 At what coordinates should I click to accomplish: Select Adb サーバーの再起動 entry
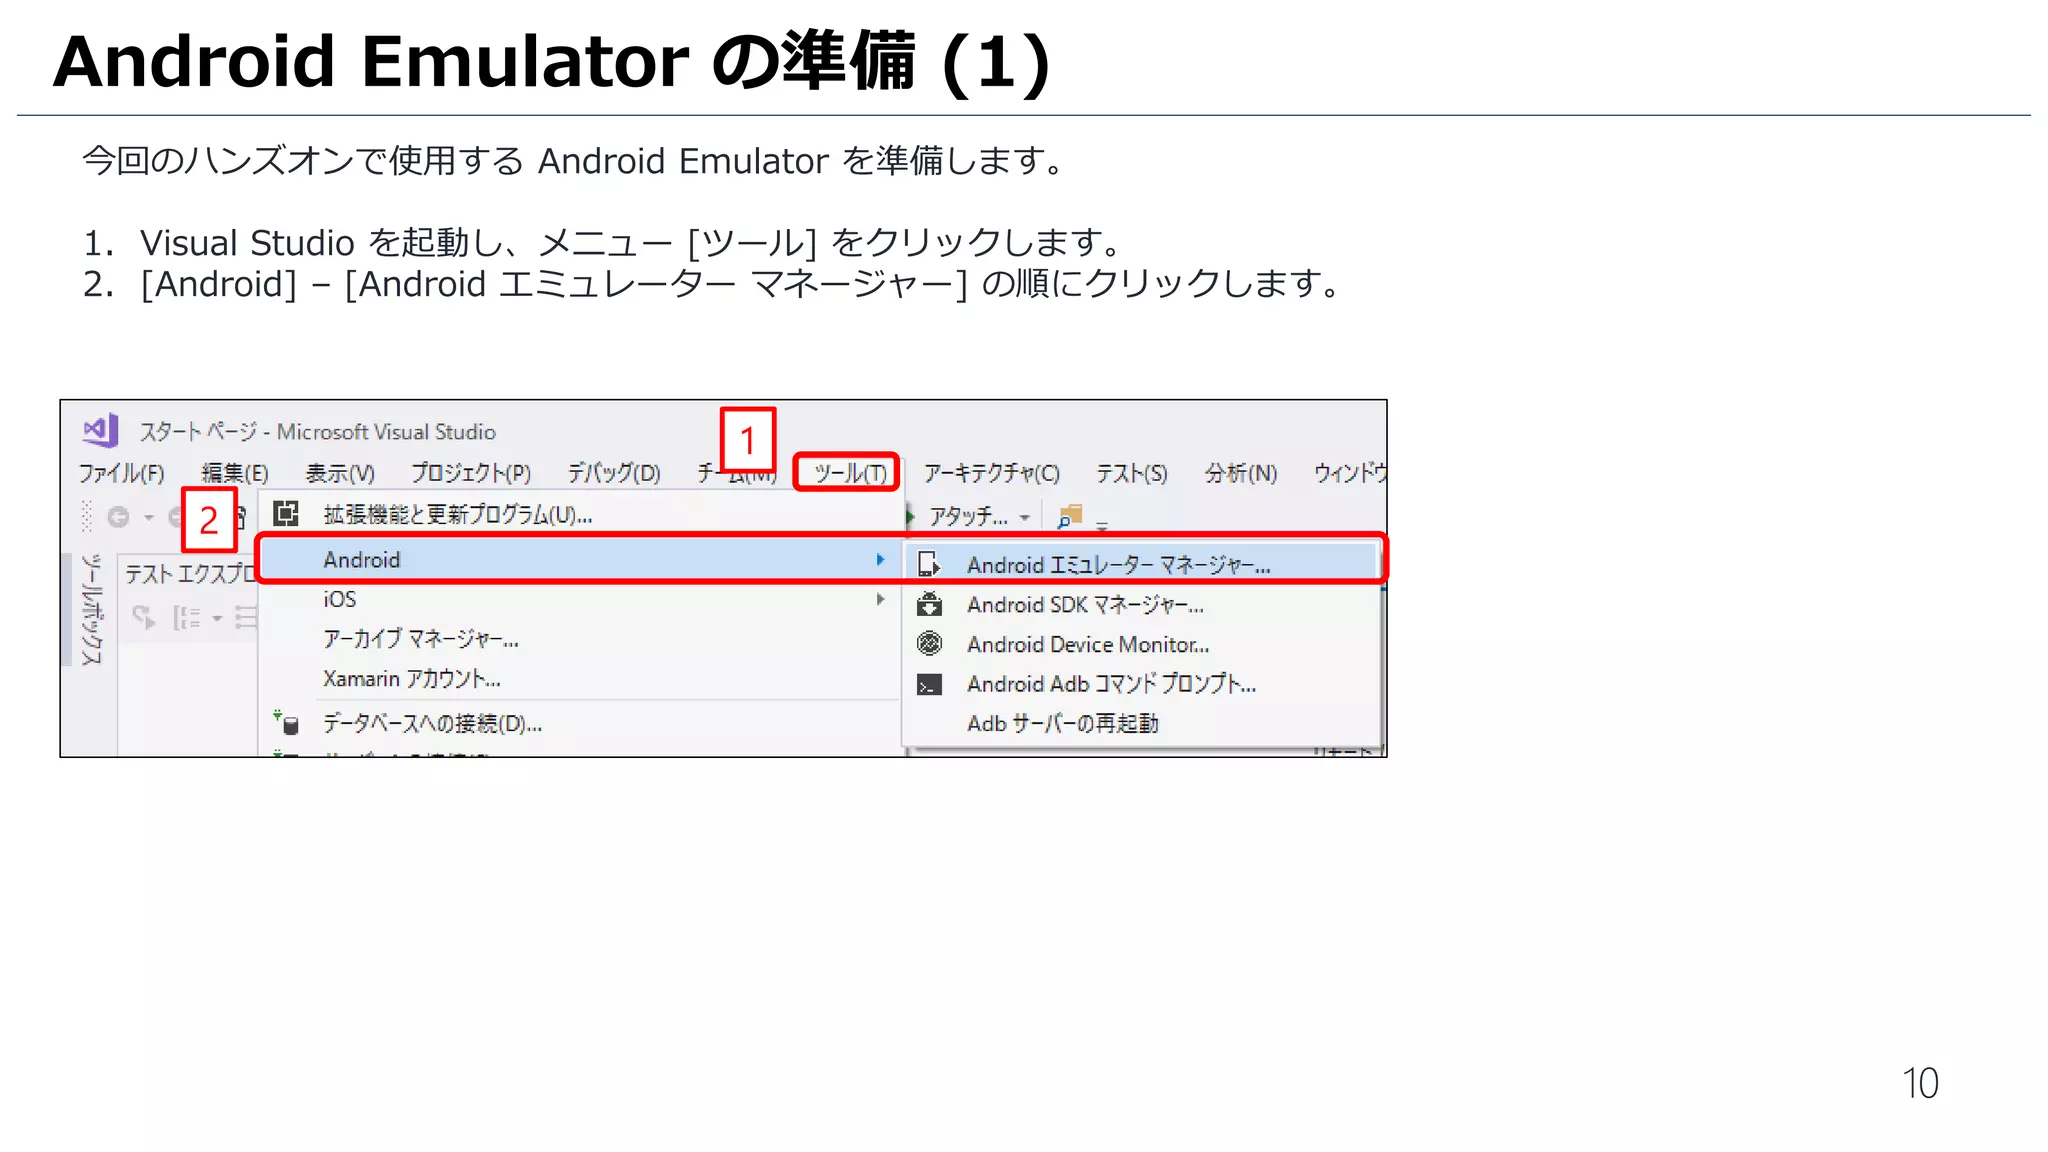point(1143,723)
